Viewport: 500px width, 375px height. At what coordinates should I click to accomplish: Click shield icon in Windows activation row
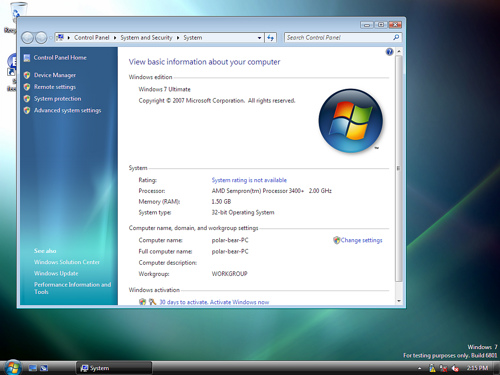[142, 302]
